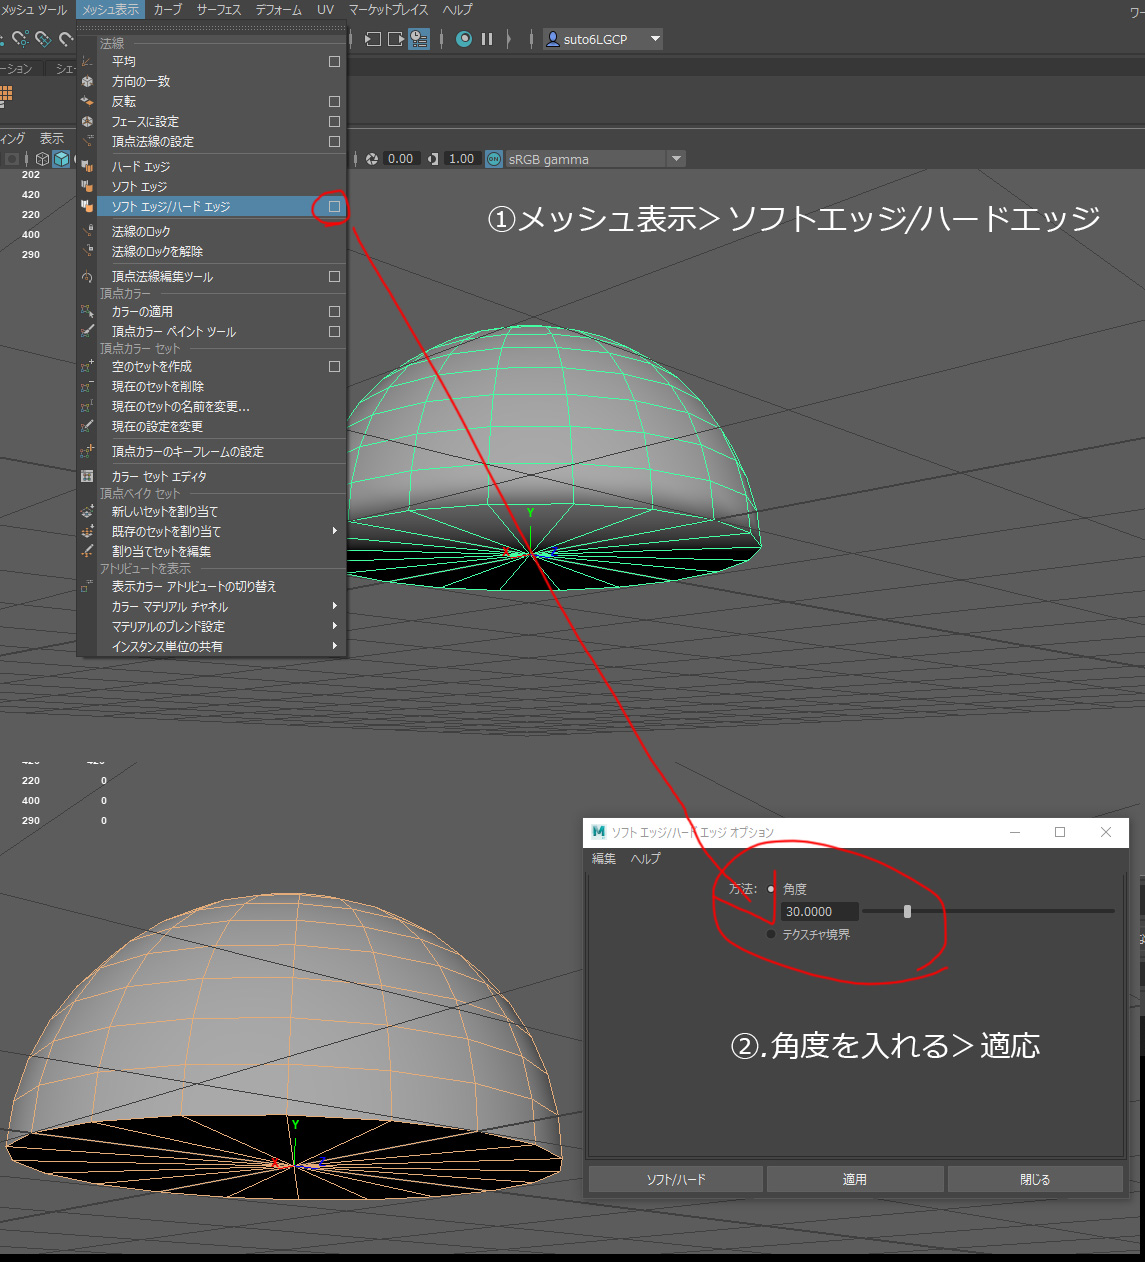Screen dimensions: 1145x1262
Task: Click the angle slider in the options dialog
Action: click(x=907, y=911)
